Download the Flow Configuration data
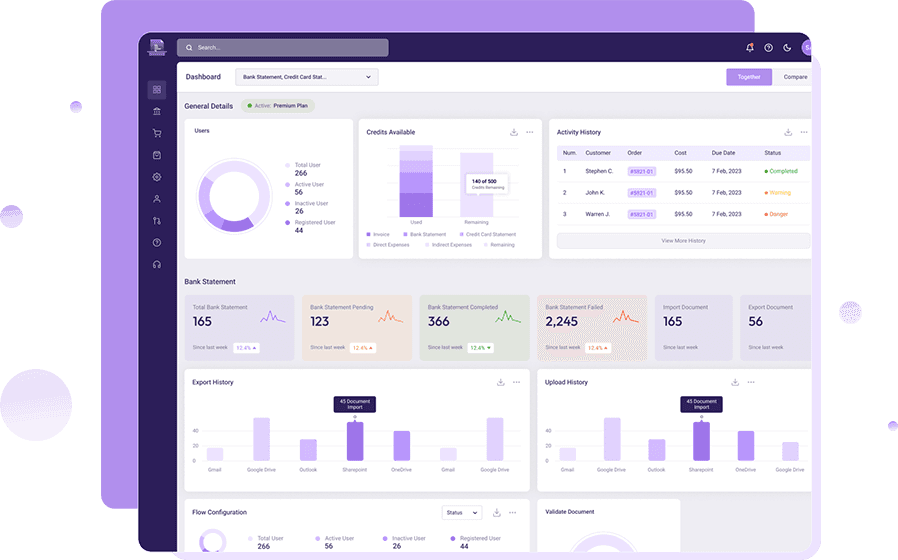Viewport: 898px width, 560px height. pyautogui.click(x=497, y=512)
